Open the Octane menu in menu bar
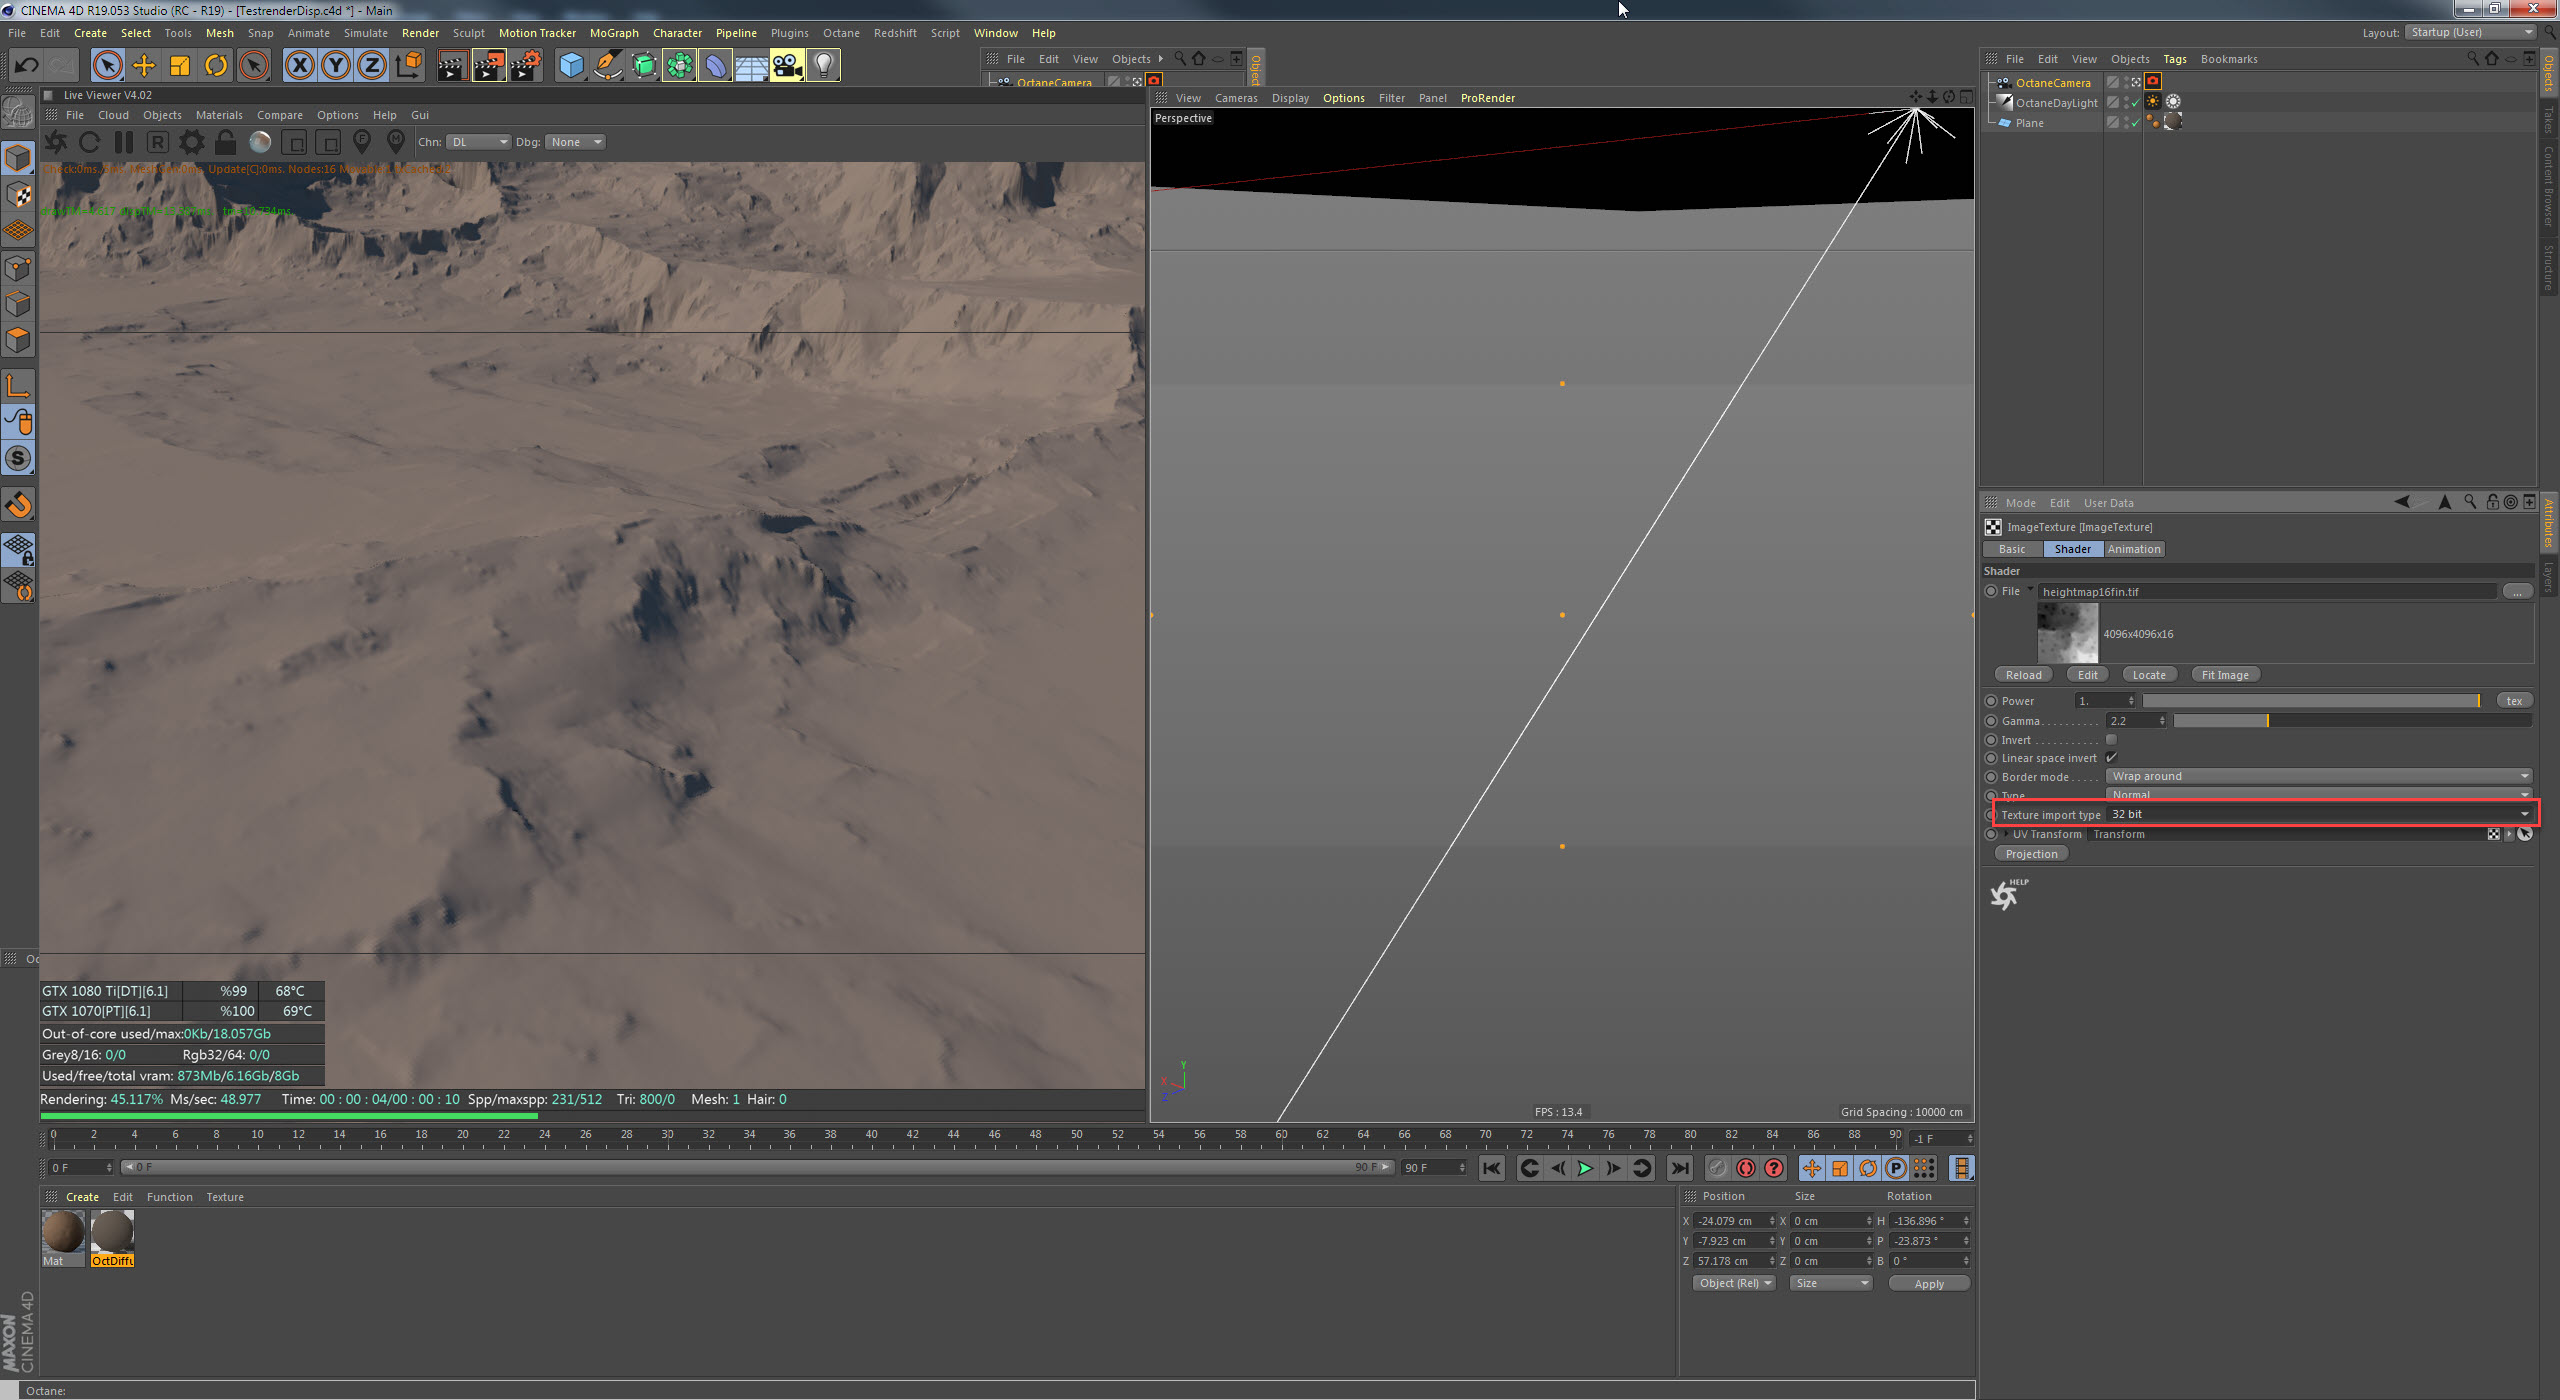 [841, 33]
